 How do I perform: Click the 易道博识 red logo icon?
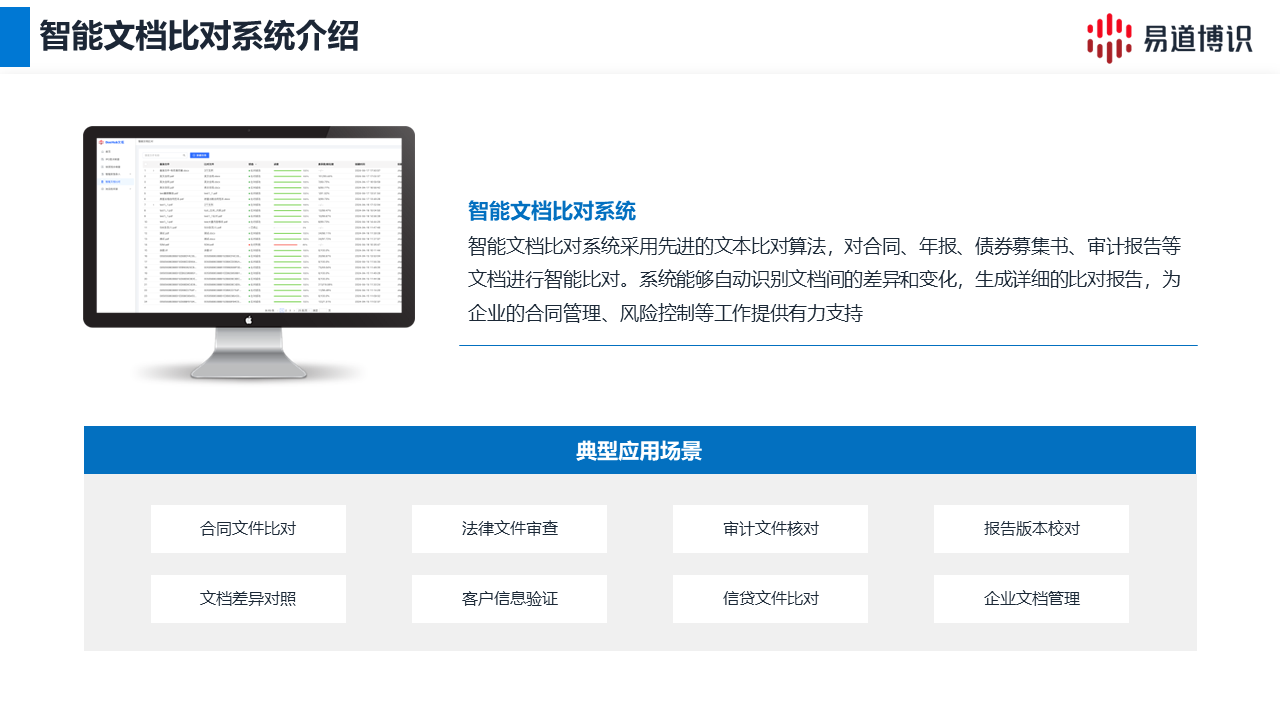[1110, 38]
